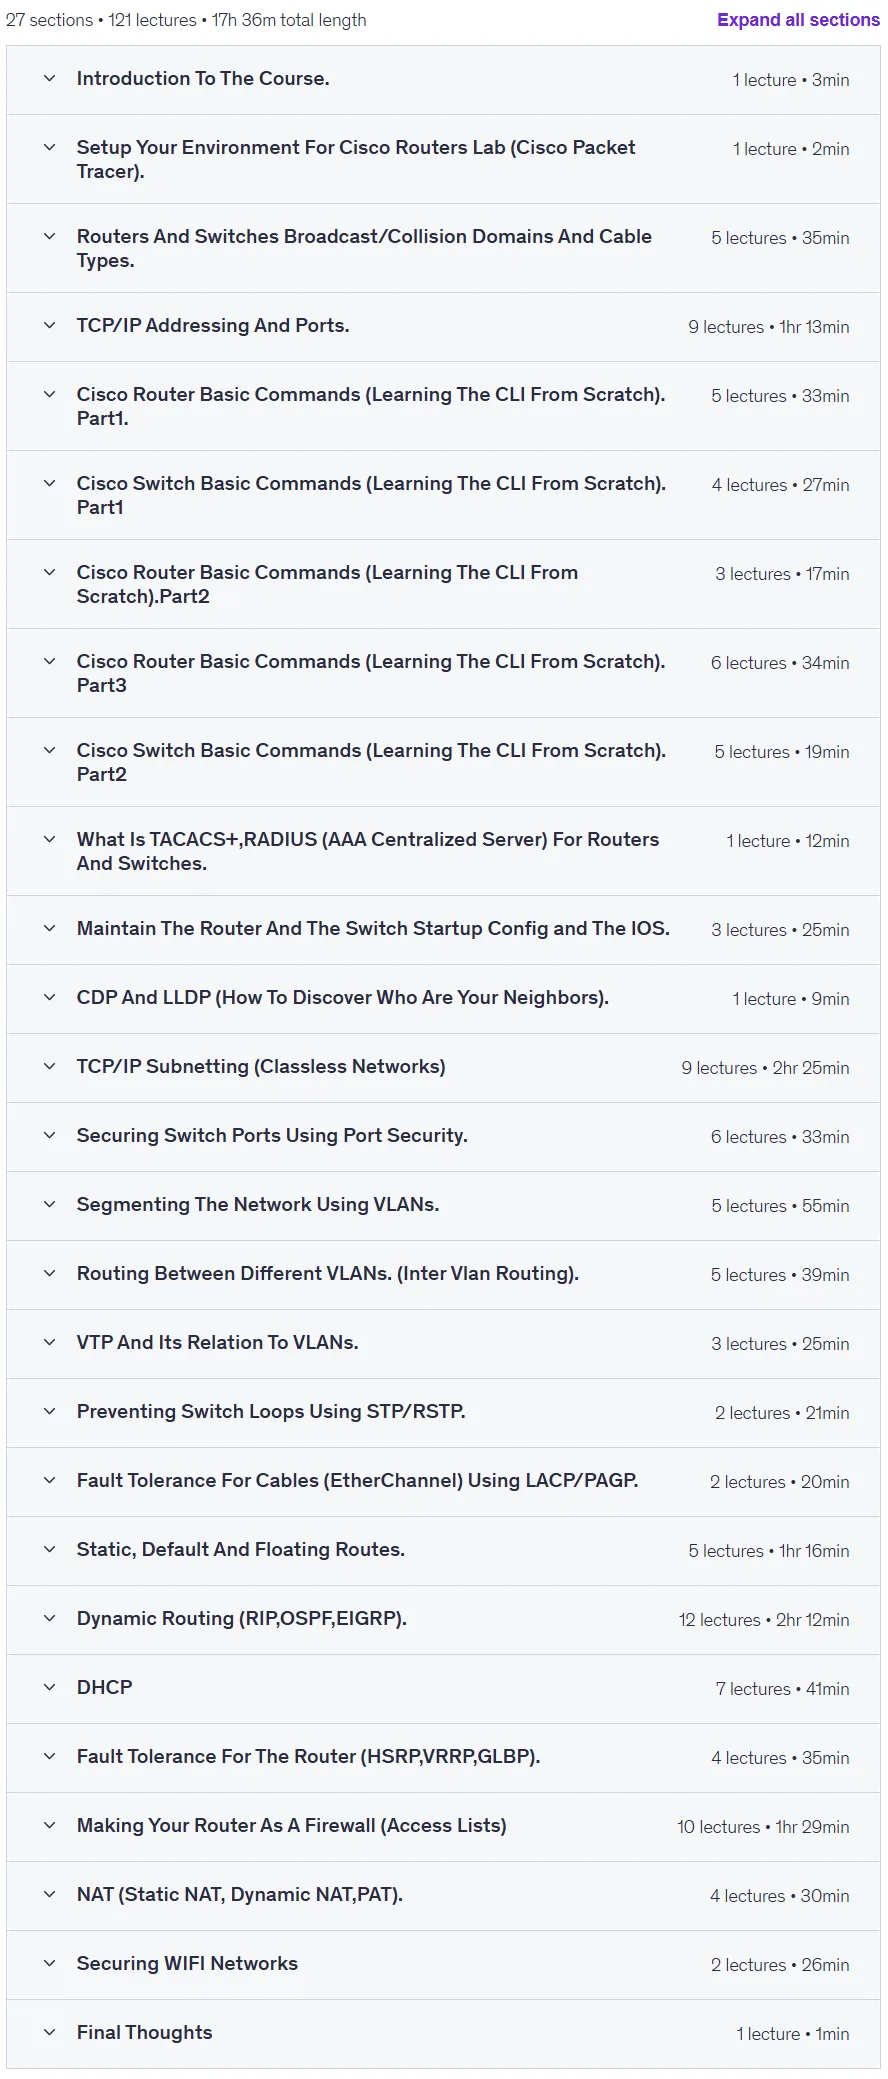
Task: Expand the TCP/IP Addressing And Ports section chevron
Action: [49, 326]
